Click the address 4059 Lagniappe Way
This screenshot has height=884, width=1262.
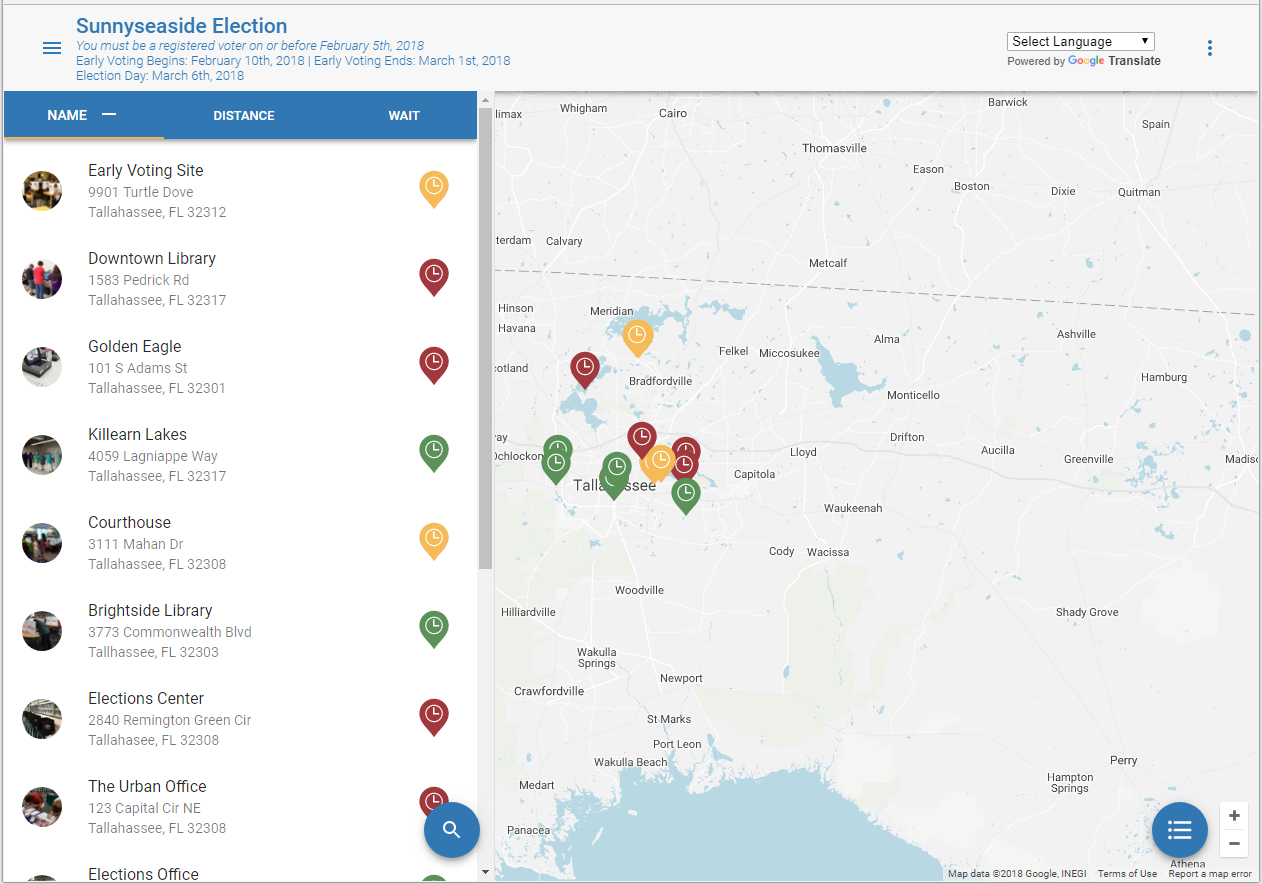(x=153, y=456)
